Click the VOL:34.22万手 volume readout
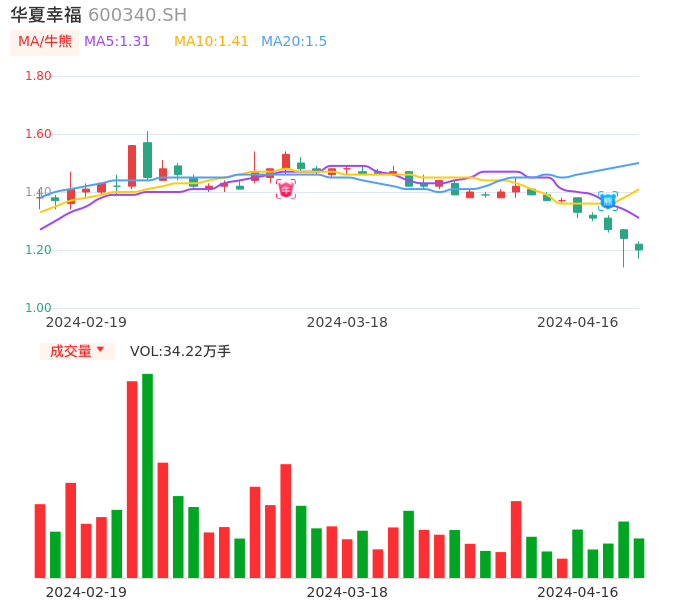686x606 pixels. point(180,351)
